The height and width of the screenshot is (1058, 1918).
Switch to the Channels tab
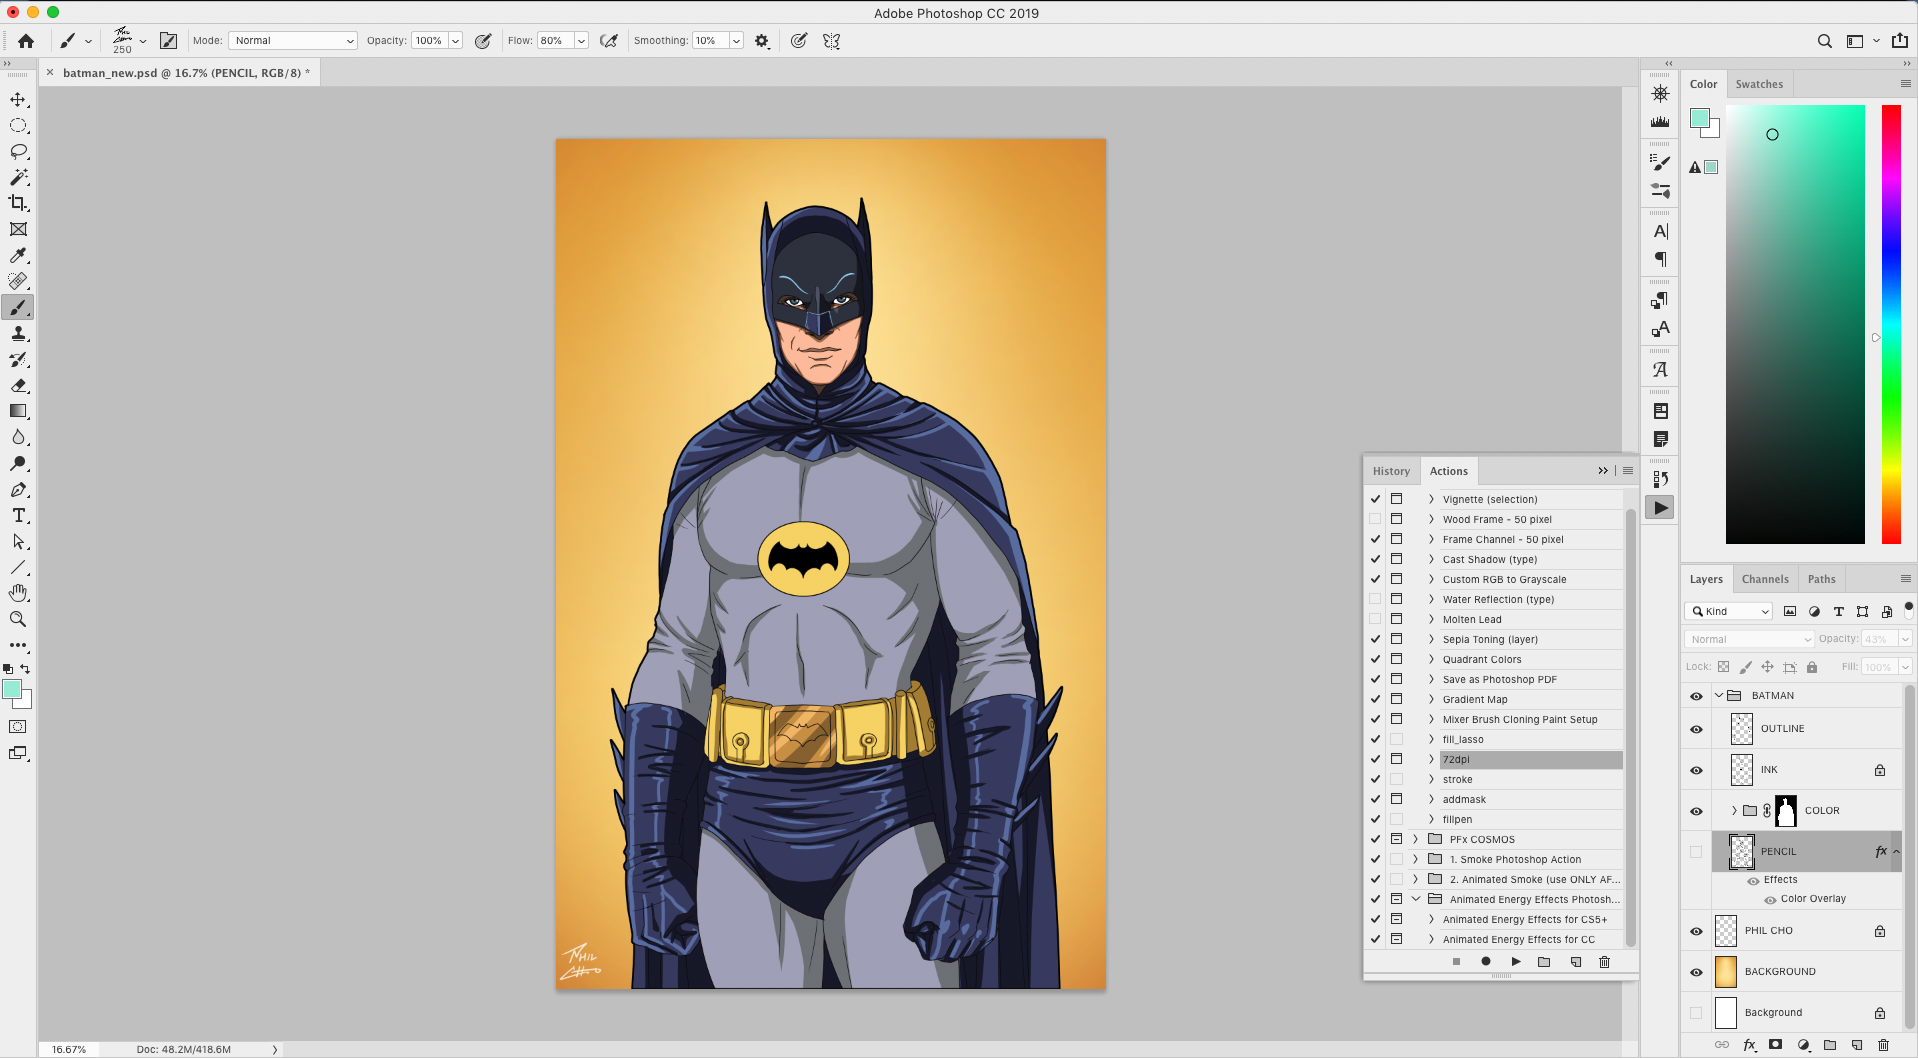tap(1764, 579)
